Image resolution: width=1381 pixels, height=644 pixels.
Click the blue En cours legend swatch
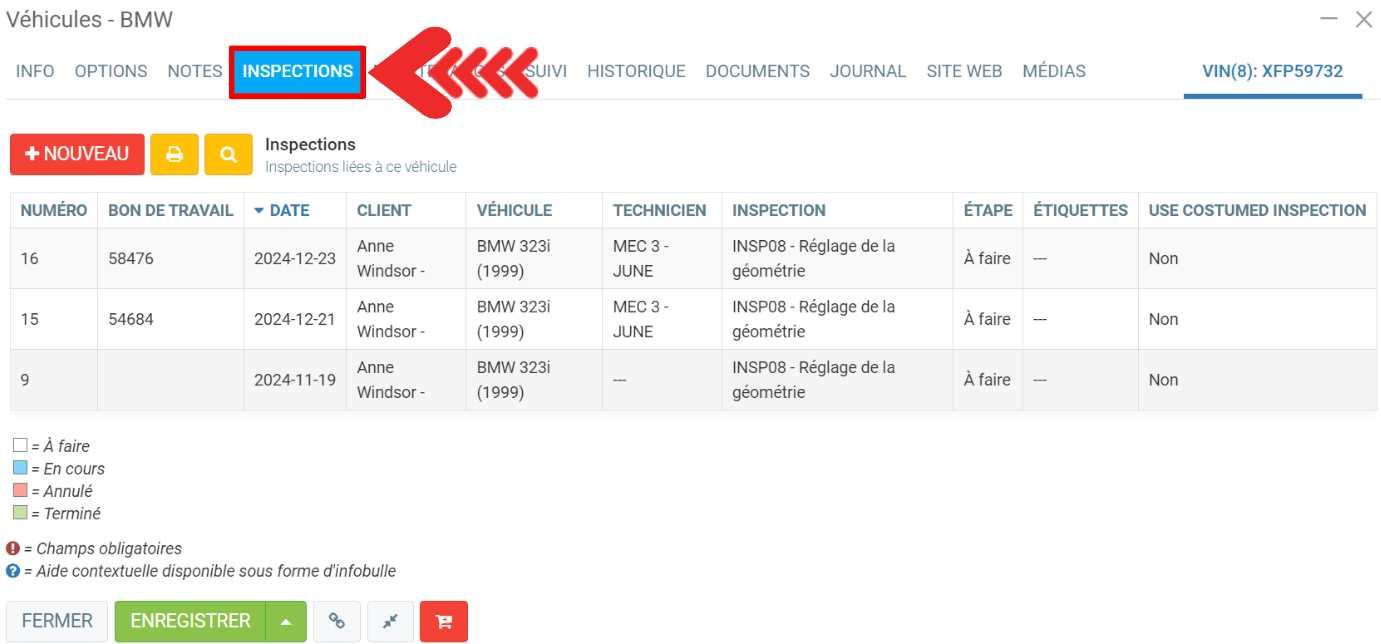tap(20, 468)
